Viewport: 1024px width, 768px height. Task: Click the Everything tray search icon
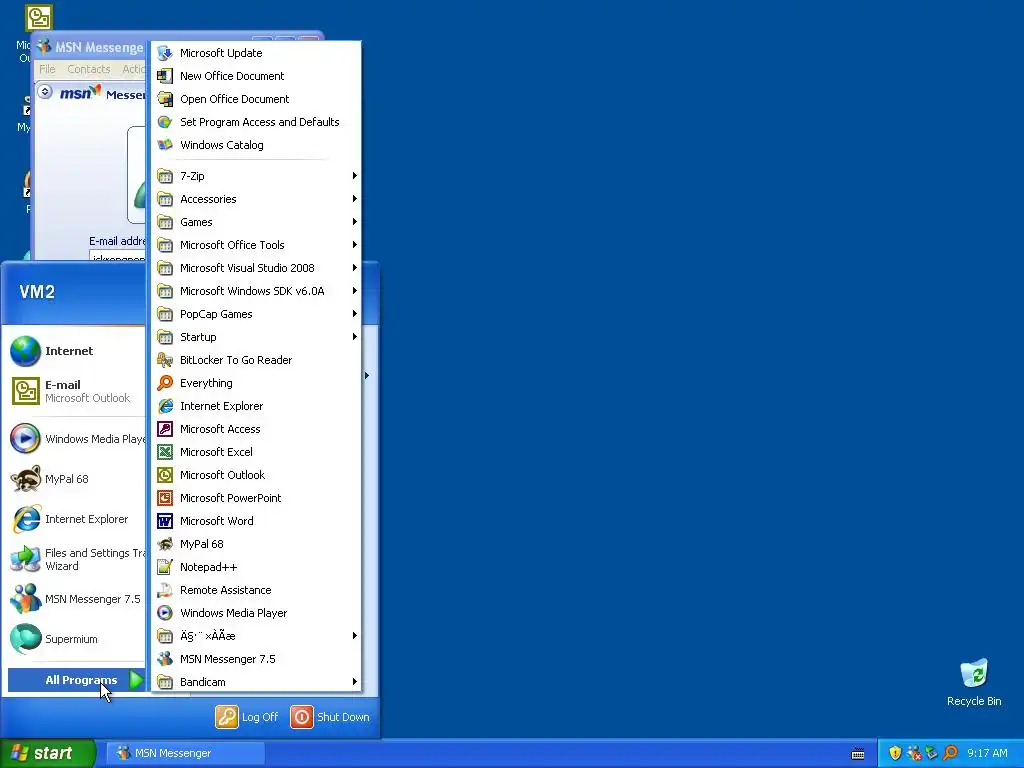[x=950, y=753]
